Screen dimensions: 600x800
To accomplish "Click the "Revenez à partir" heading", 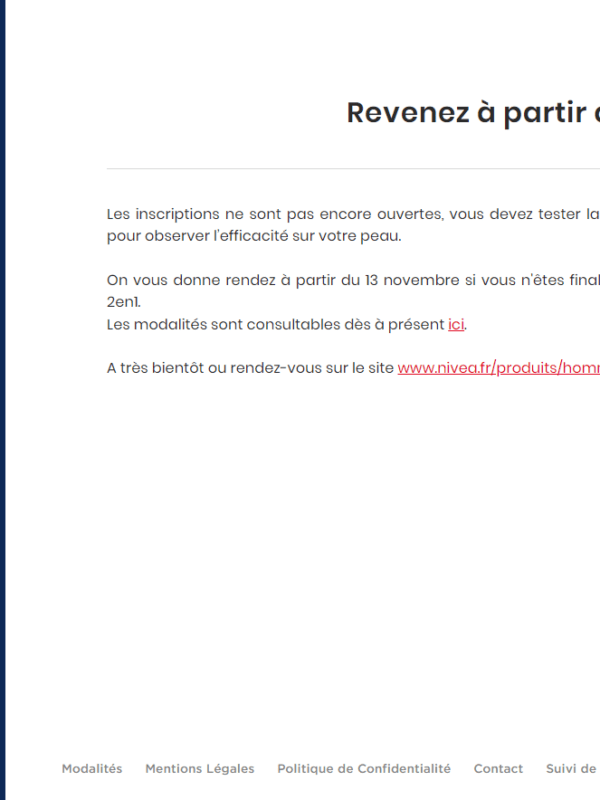I will tap(472, 113).
